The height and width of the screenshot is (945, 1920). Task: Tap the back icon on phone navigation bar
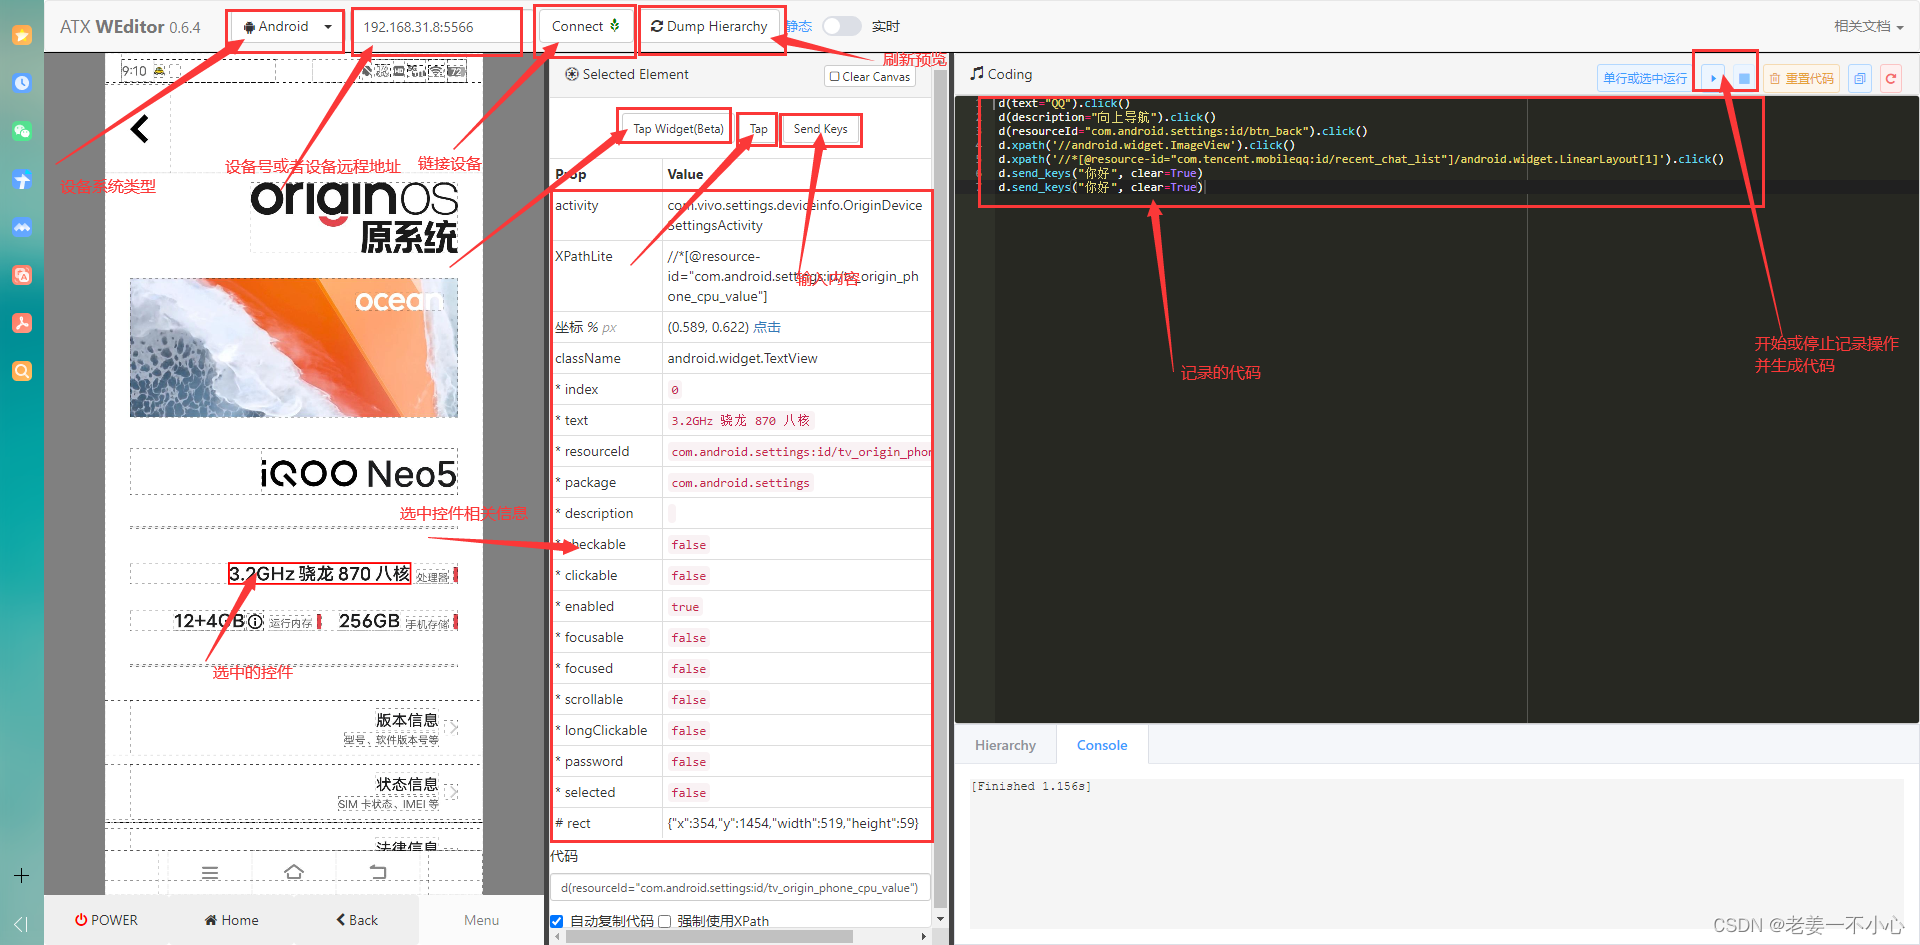click(378, 872)
